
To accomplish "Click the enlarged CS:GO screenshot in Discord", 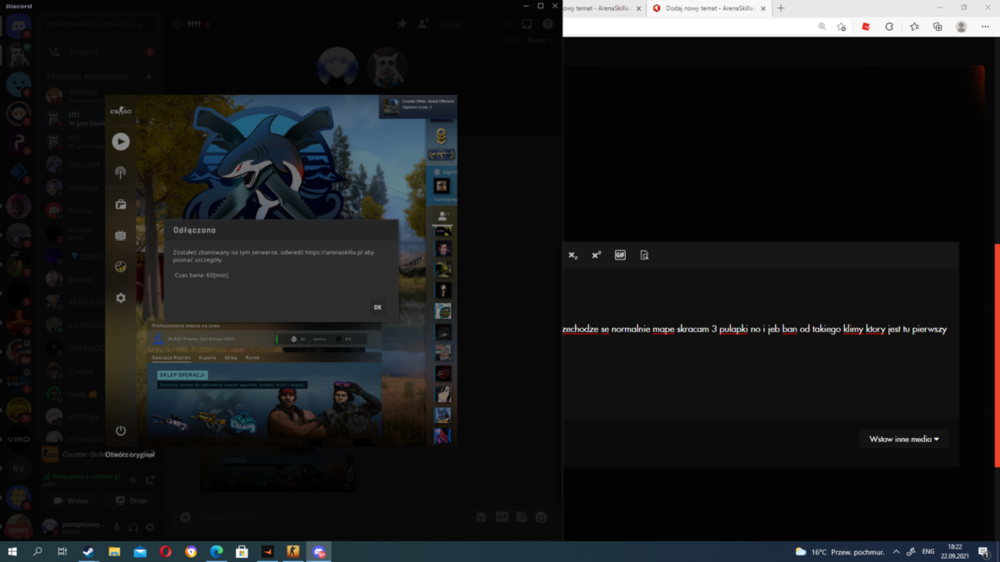I will (x=281, y=270).
